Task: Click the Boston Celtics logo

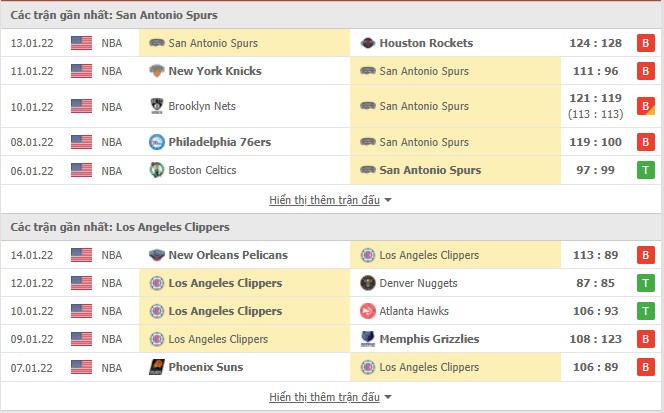Action: tap(157, 170)
